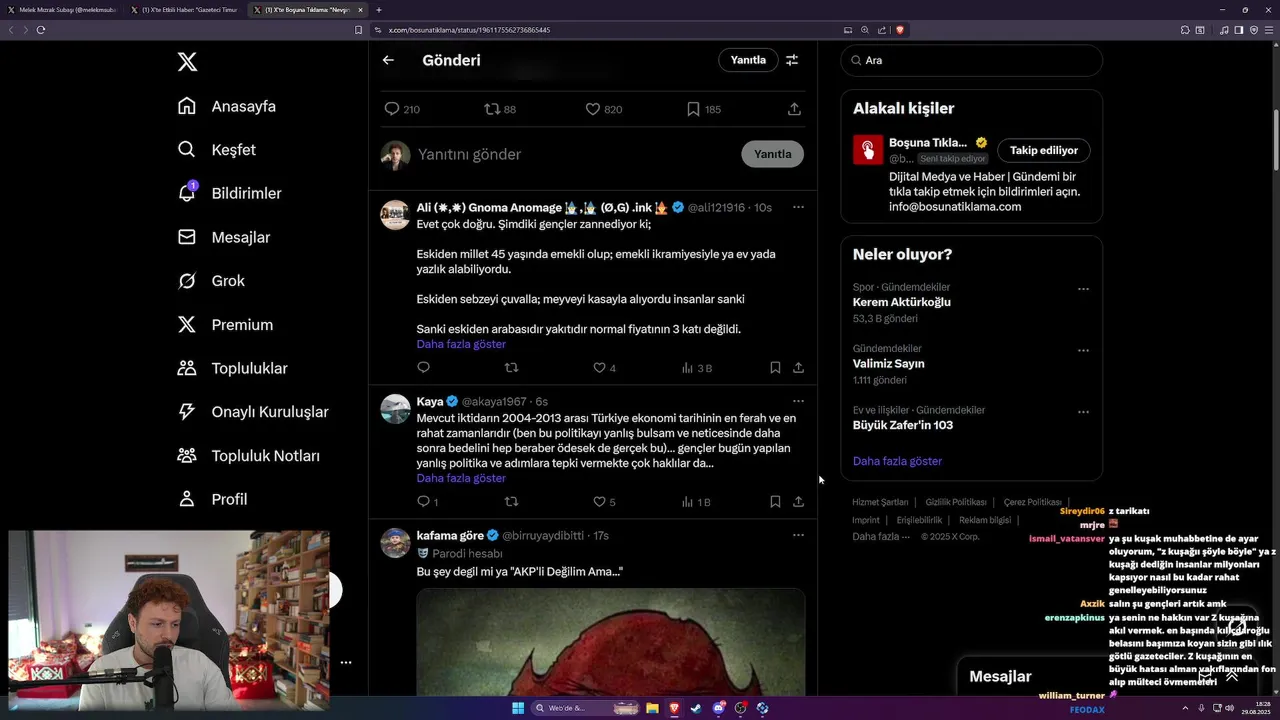Click the grey Yanıtla submit button

772,154
